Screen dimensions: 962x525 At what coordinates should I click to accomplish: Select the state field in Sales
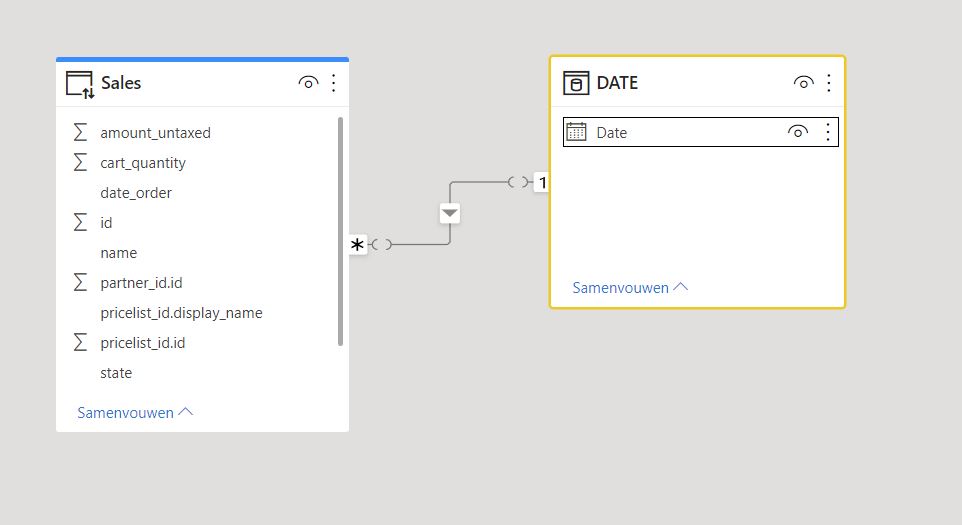pyautogui.click(x=116, y=373)
